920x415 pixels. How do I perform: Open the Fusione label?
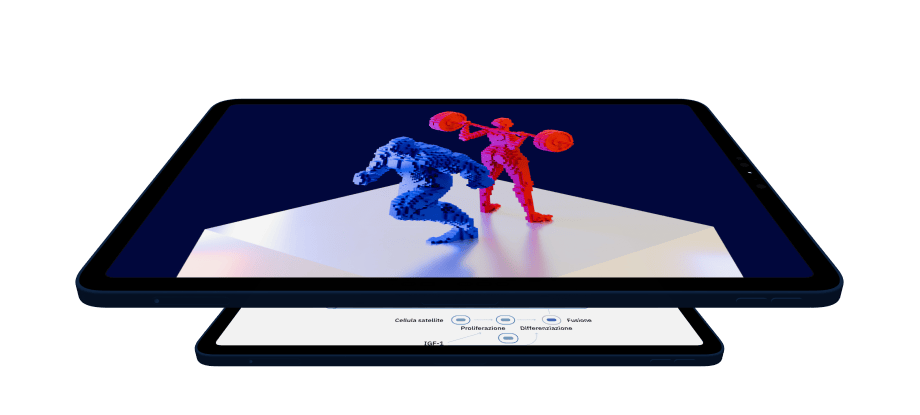[579, 320]
